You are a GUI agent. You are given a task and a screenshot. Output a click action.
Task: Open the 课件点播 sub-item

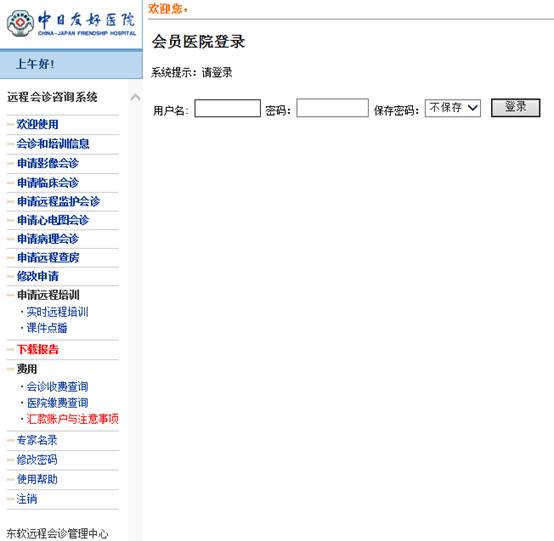(47, 328)
